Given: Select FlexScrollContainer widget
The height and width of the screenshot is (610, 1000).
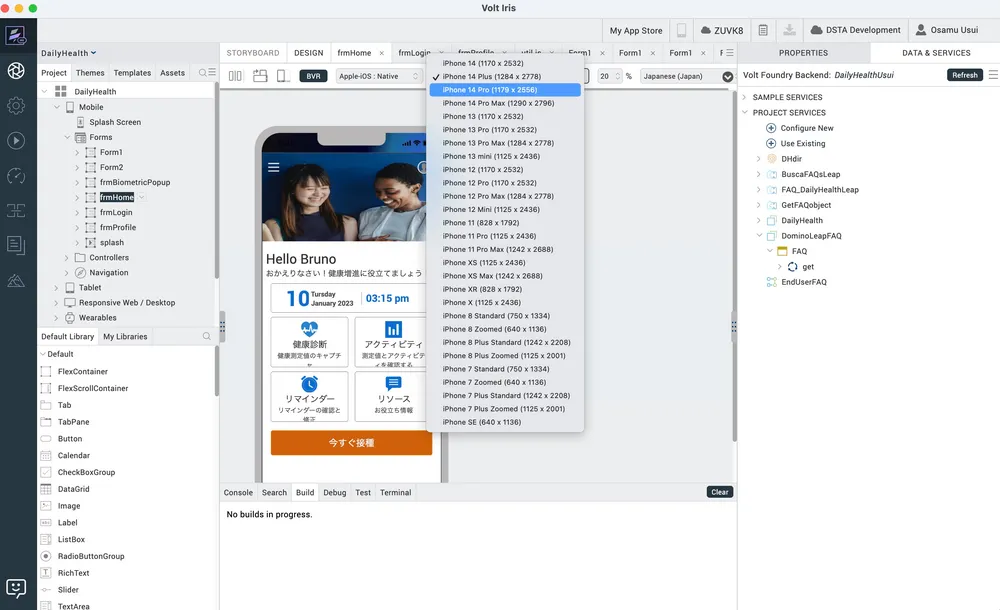Looking at the screenshot, I should tap(92, 388).
